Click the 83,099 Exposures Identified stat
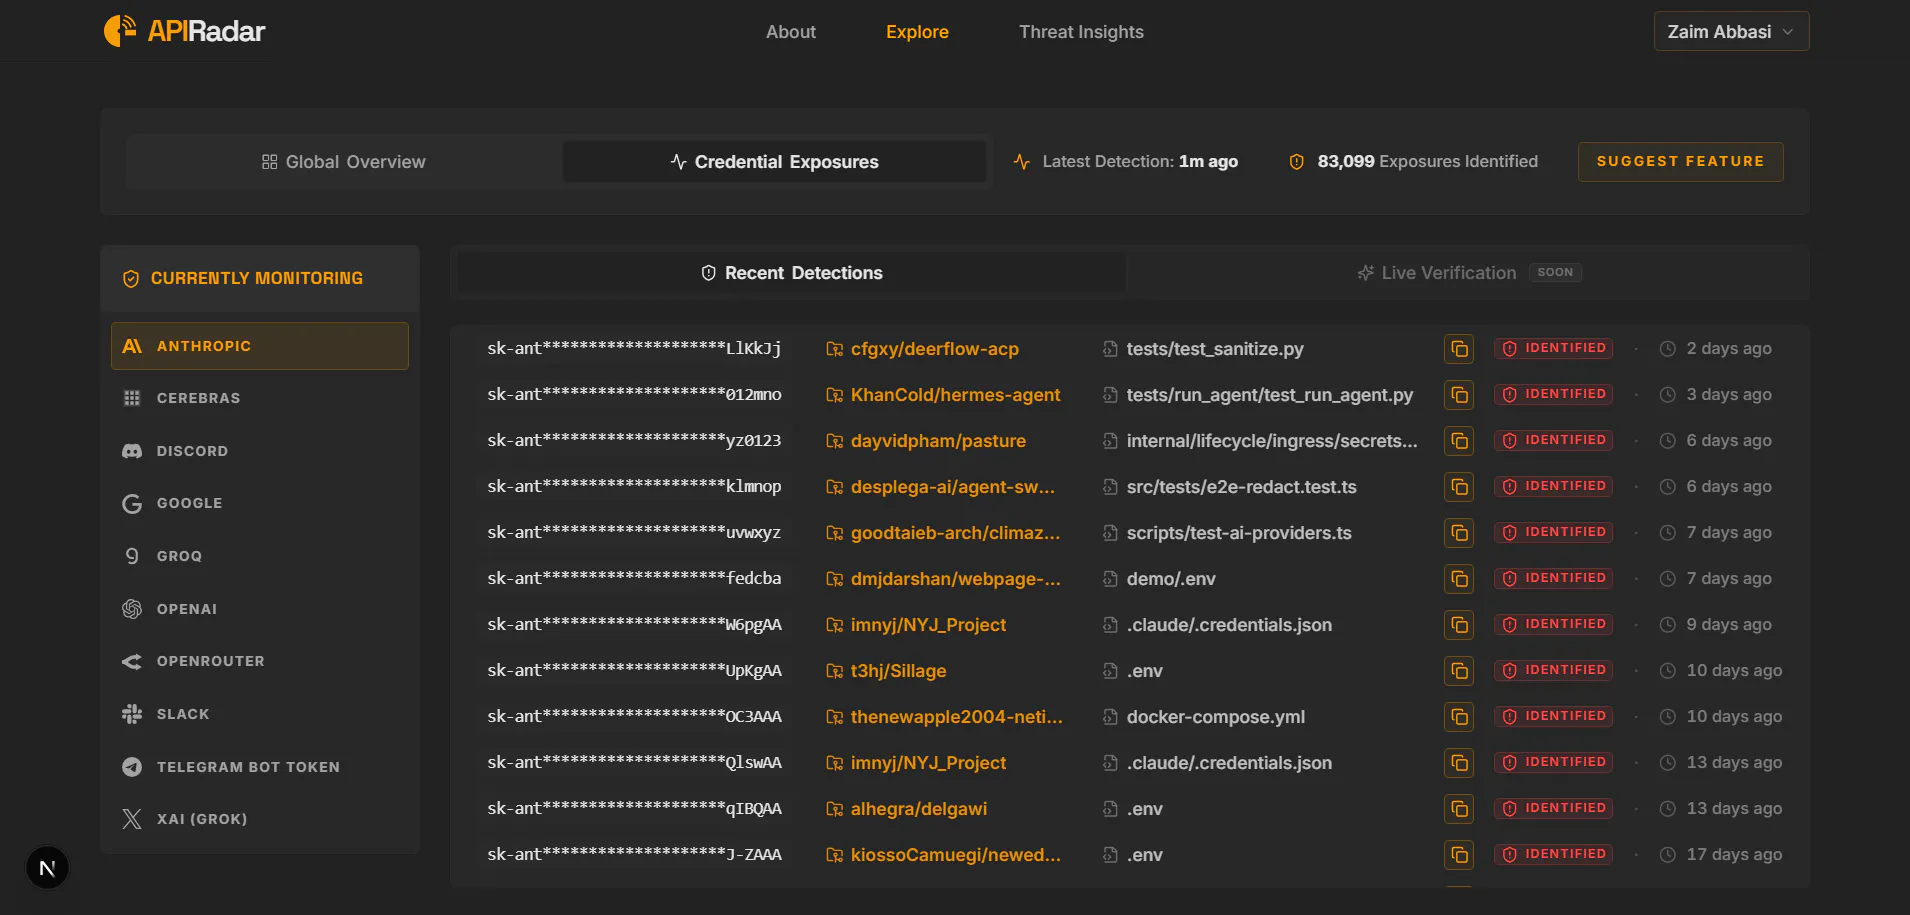Screen dimensions: 1910x915 tap(1413, 161)
